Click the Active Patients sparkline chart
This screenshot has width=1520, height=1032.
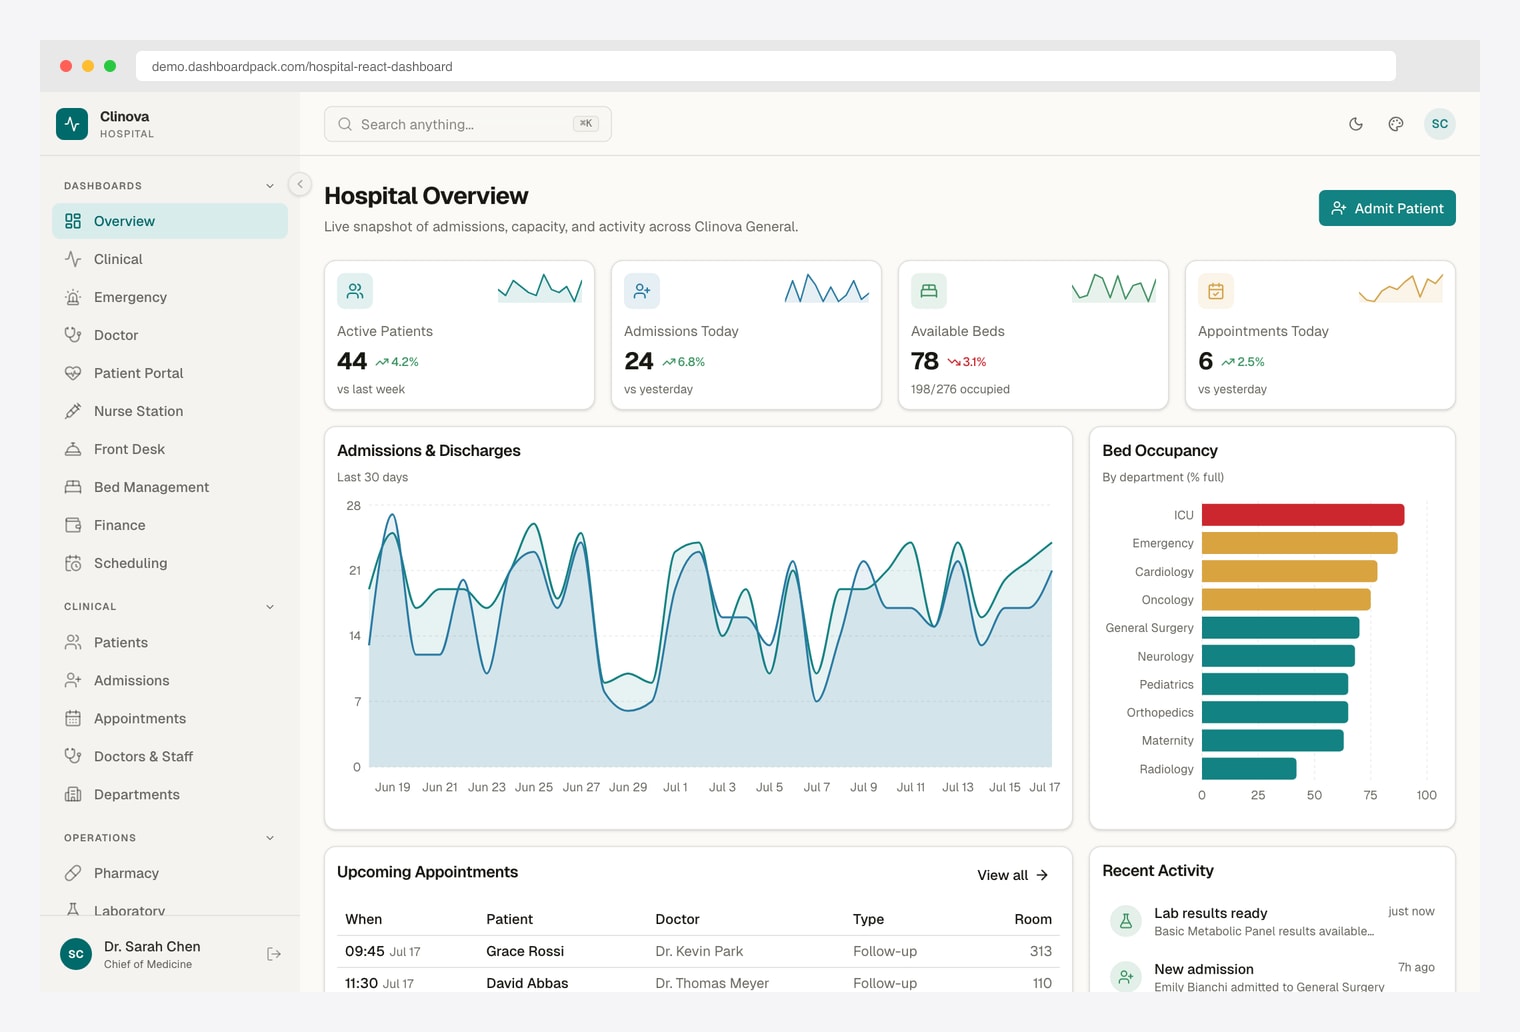point(540,288)
